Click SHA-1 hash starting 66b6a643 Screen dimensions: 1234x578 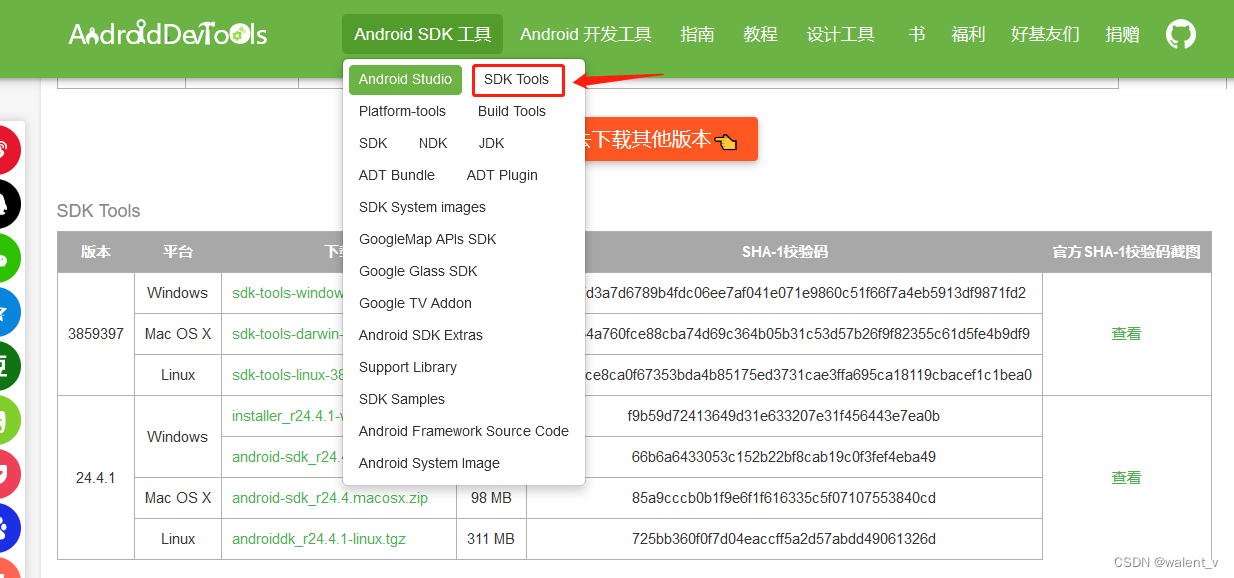point(784,457)
